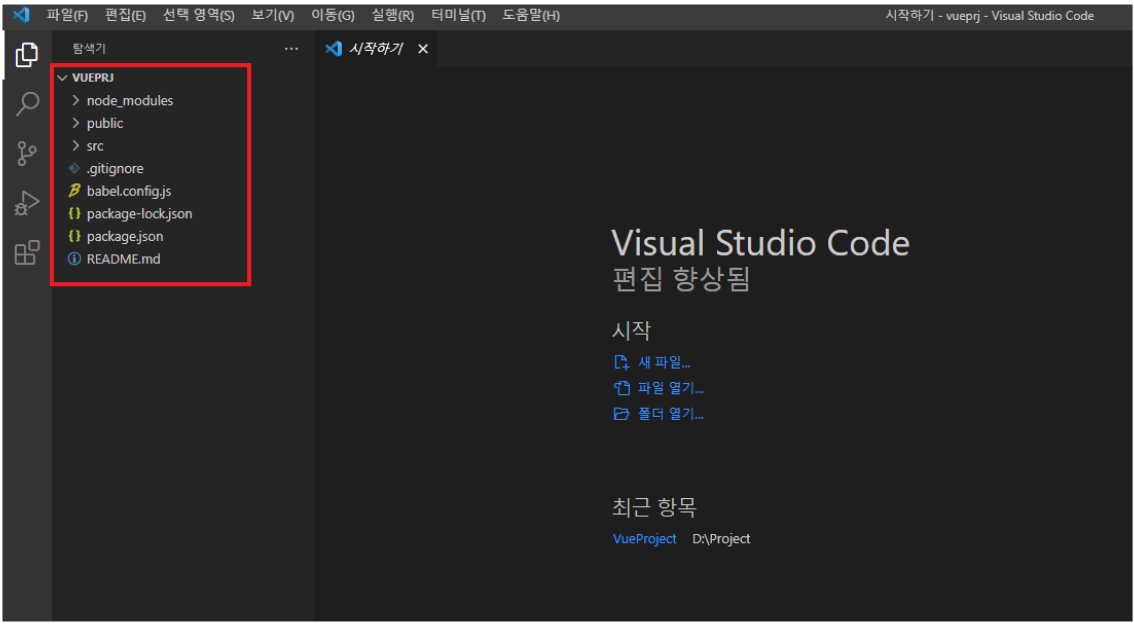This screenshot has height=626, width=1134.
Task: Open the 편집(E) menu
Action: [125, 15]
